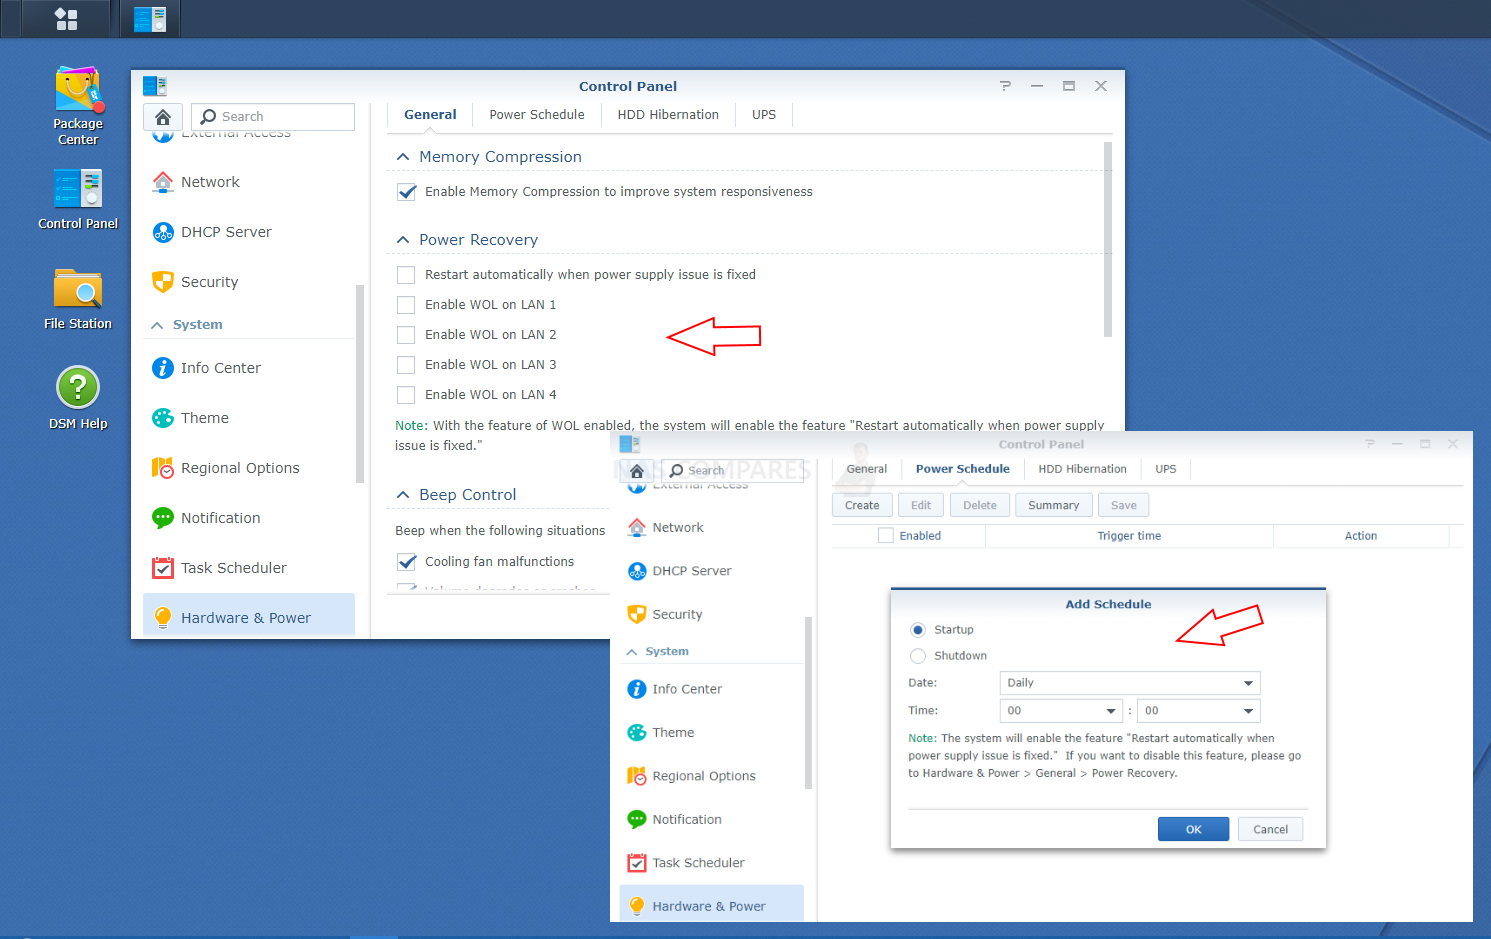Click home icon in second Control Panel window

tap(637, 471)
